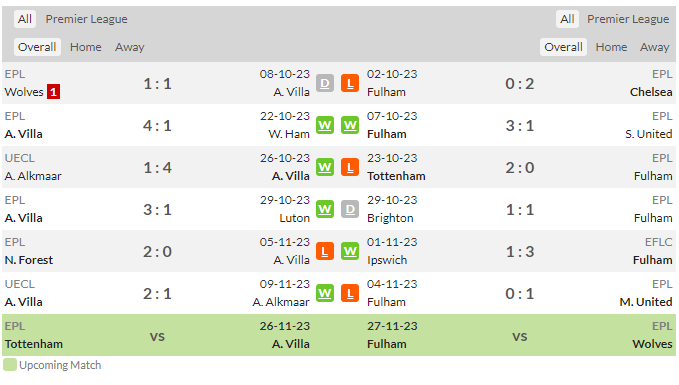Image resolution: width=679 pixels, height=385 pixels.
Task: Switch right table to Away matches
Action: tap(654, 47)
